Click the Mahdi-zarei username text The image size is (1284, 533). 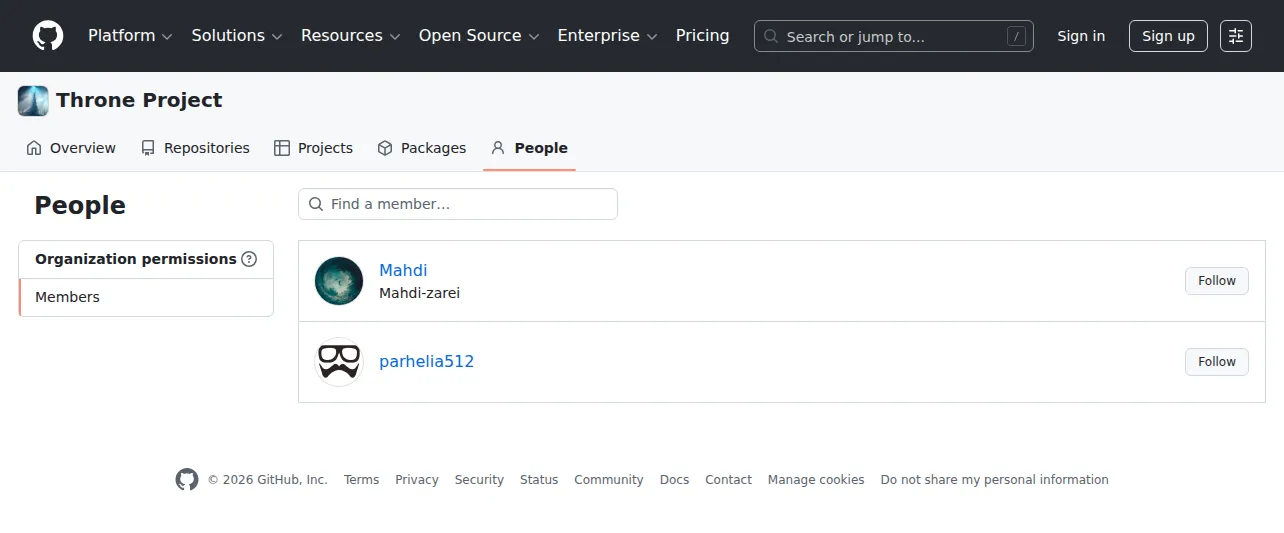(419, 293)
